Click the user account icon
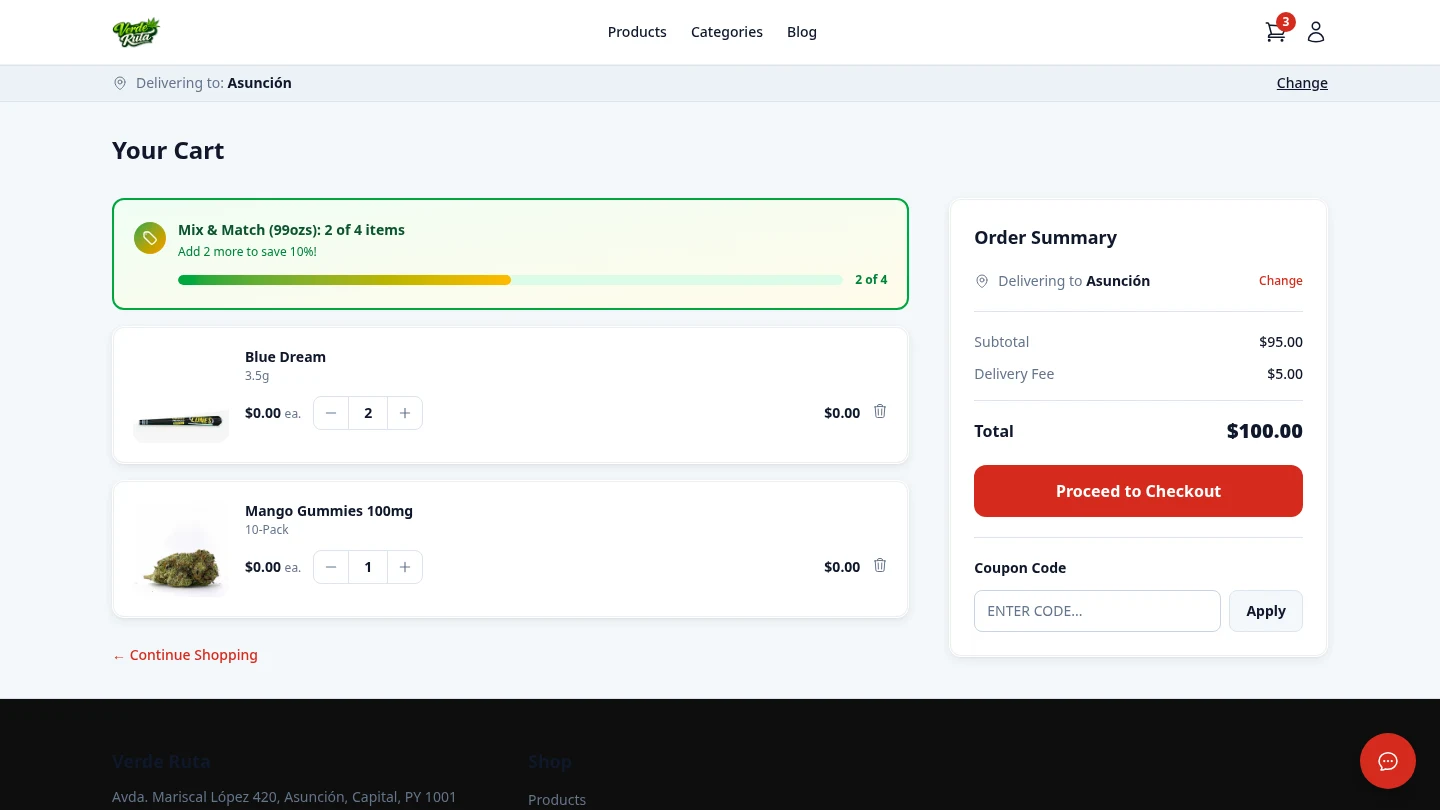The height and width of the screenshot is (810, 1440). pos(1315,31)
